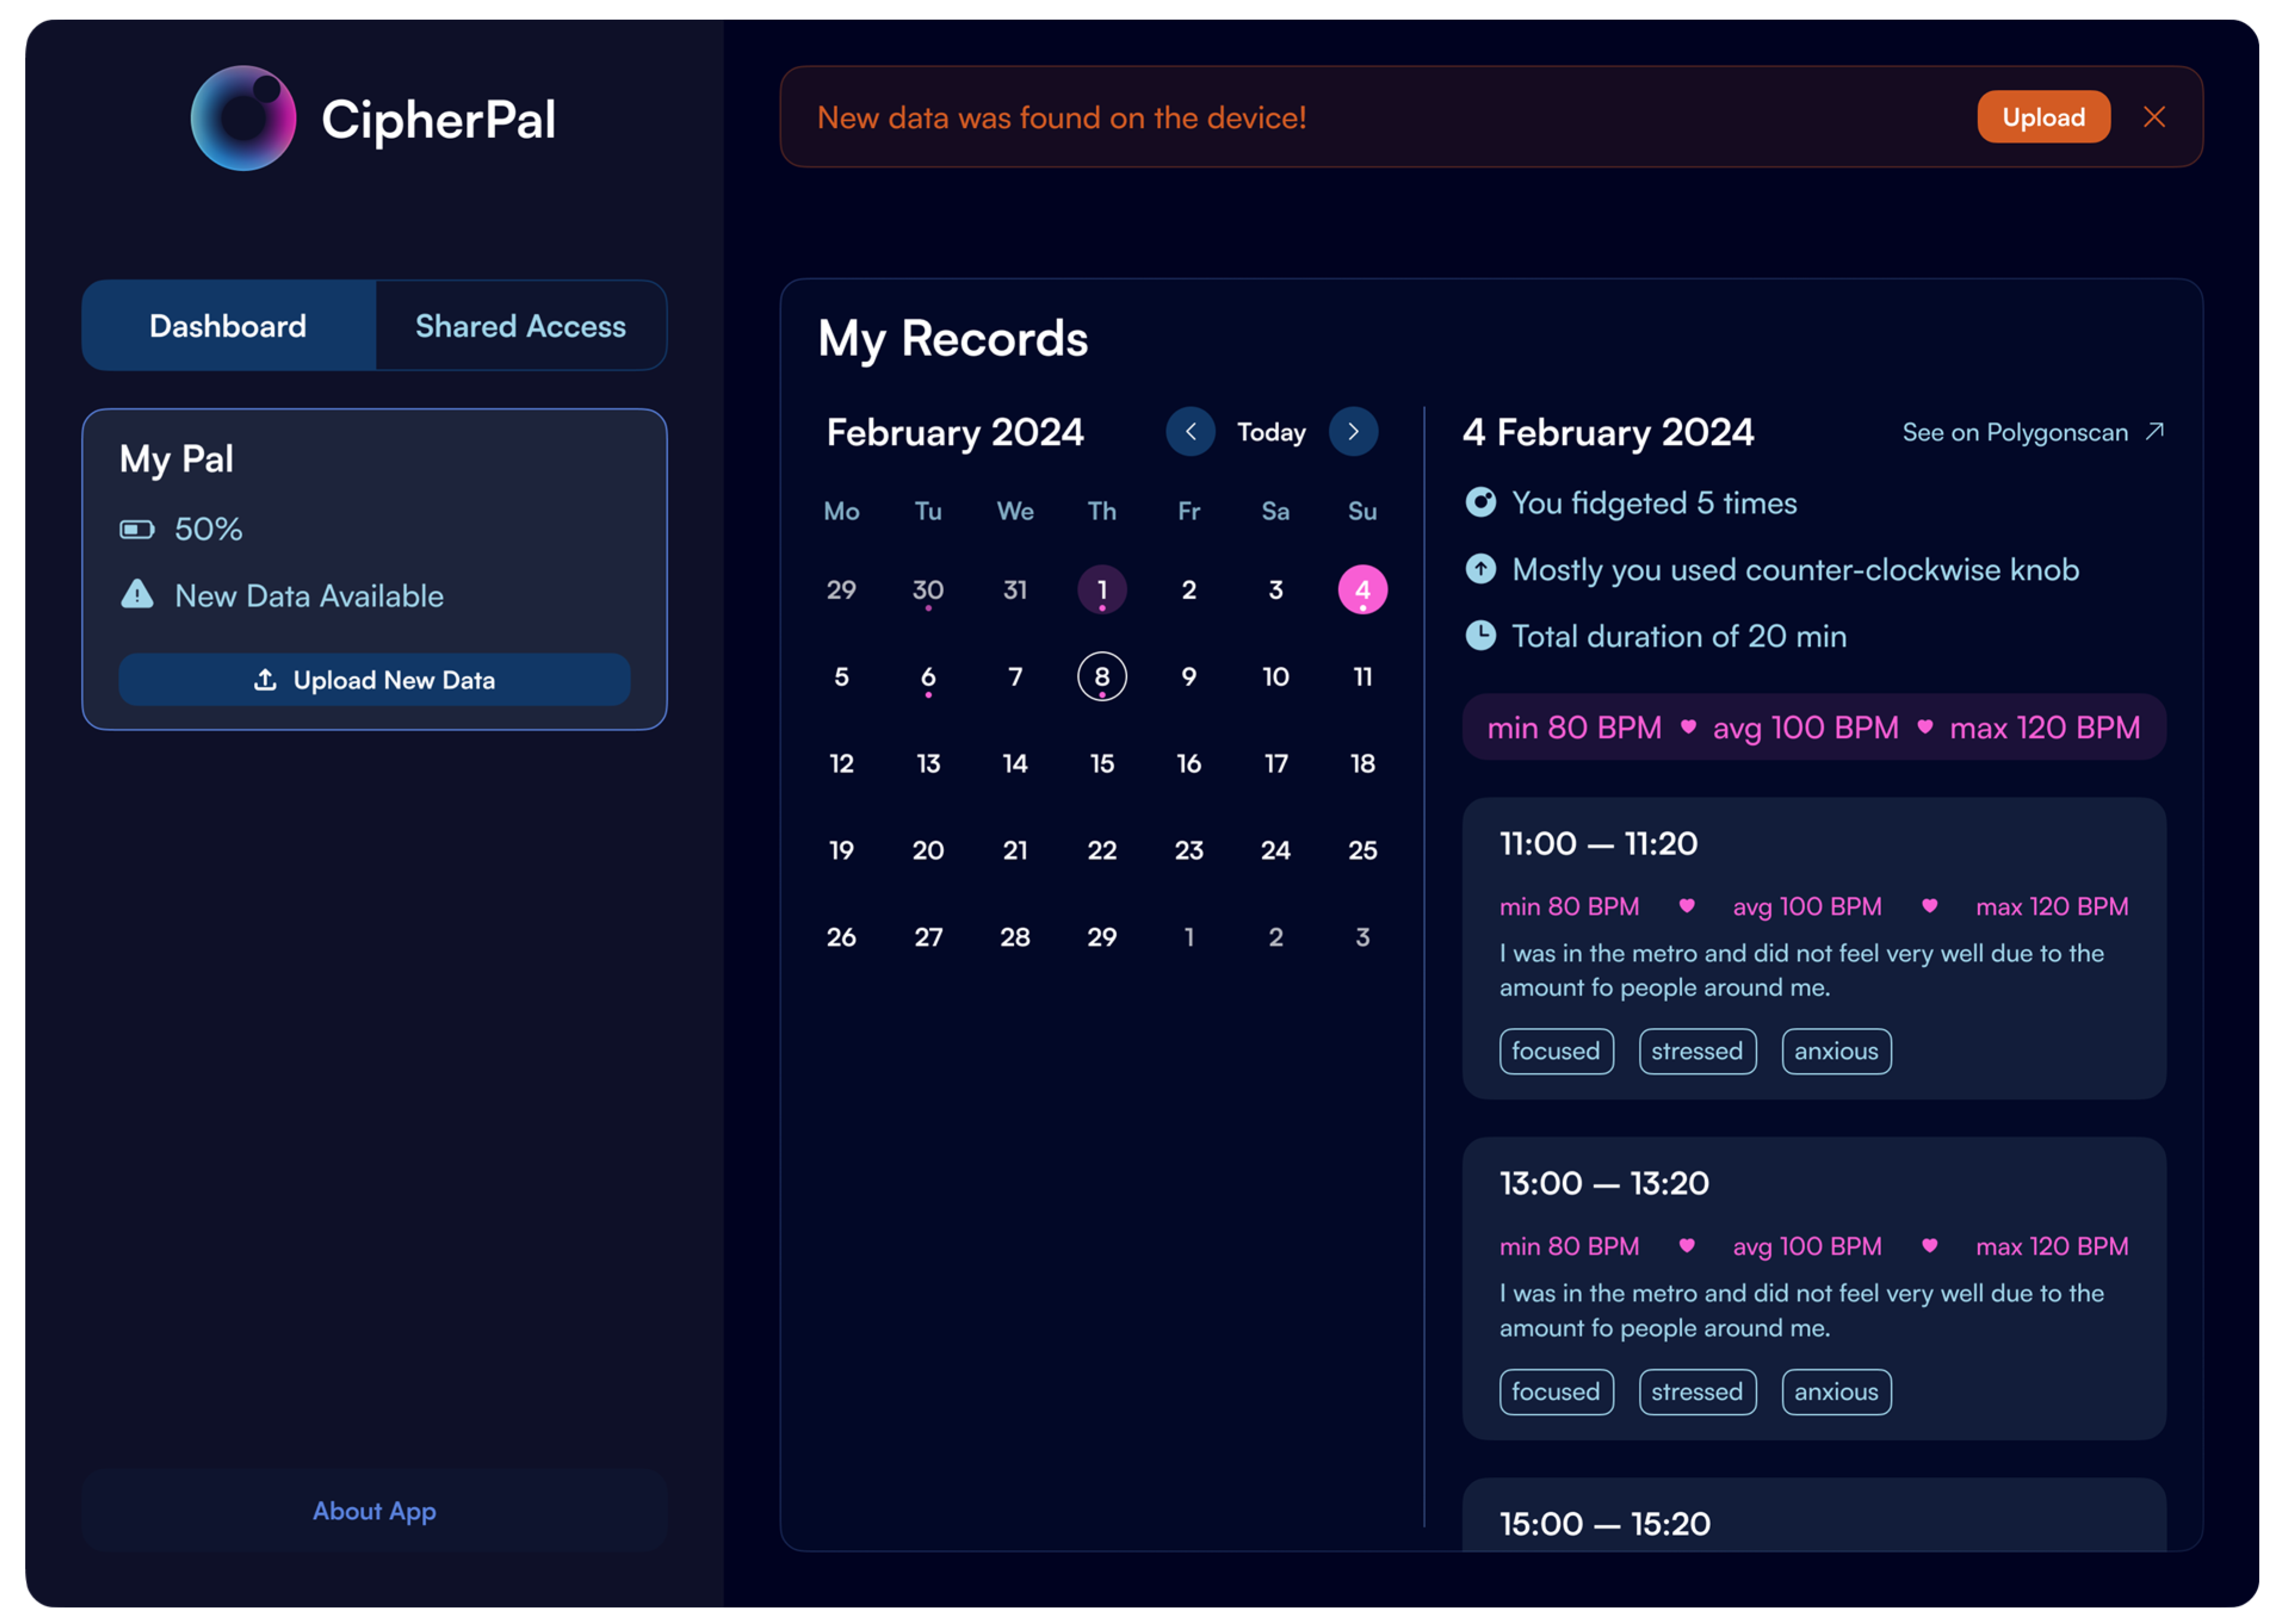Click the counter-clockwise knob arrow icon
This screenshot has height=1624, width=2279.
coord(1480,569)
